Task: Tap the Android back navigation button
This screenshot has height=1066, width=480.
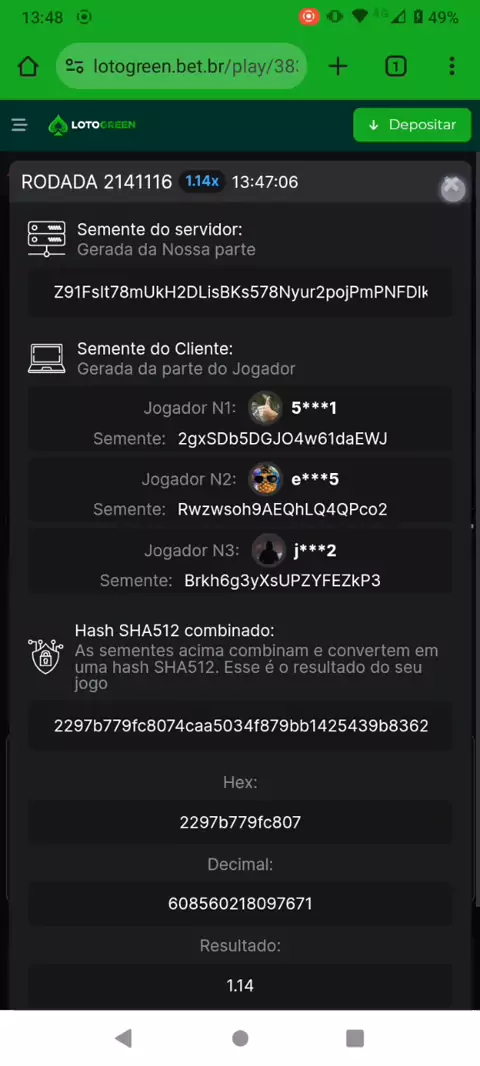Action: 123,1037
